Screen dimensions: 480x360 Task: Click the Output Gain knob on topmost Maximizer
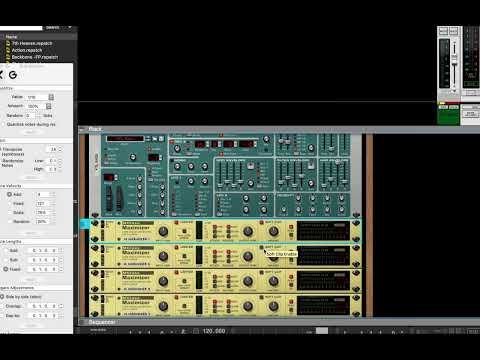pos(248,231)
